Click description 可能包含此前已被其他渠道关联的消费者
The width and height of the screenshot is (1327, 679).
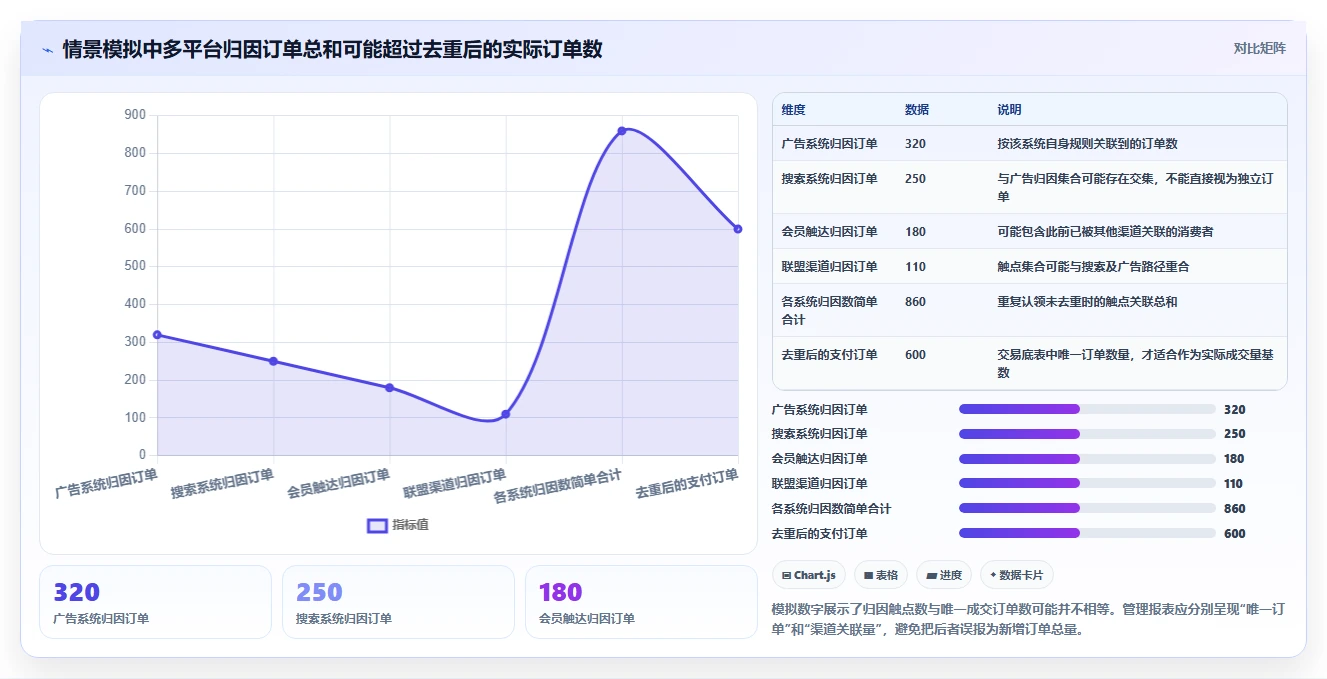1105,232
